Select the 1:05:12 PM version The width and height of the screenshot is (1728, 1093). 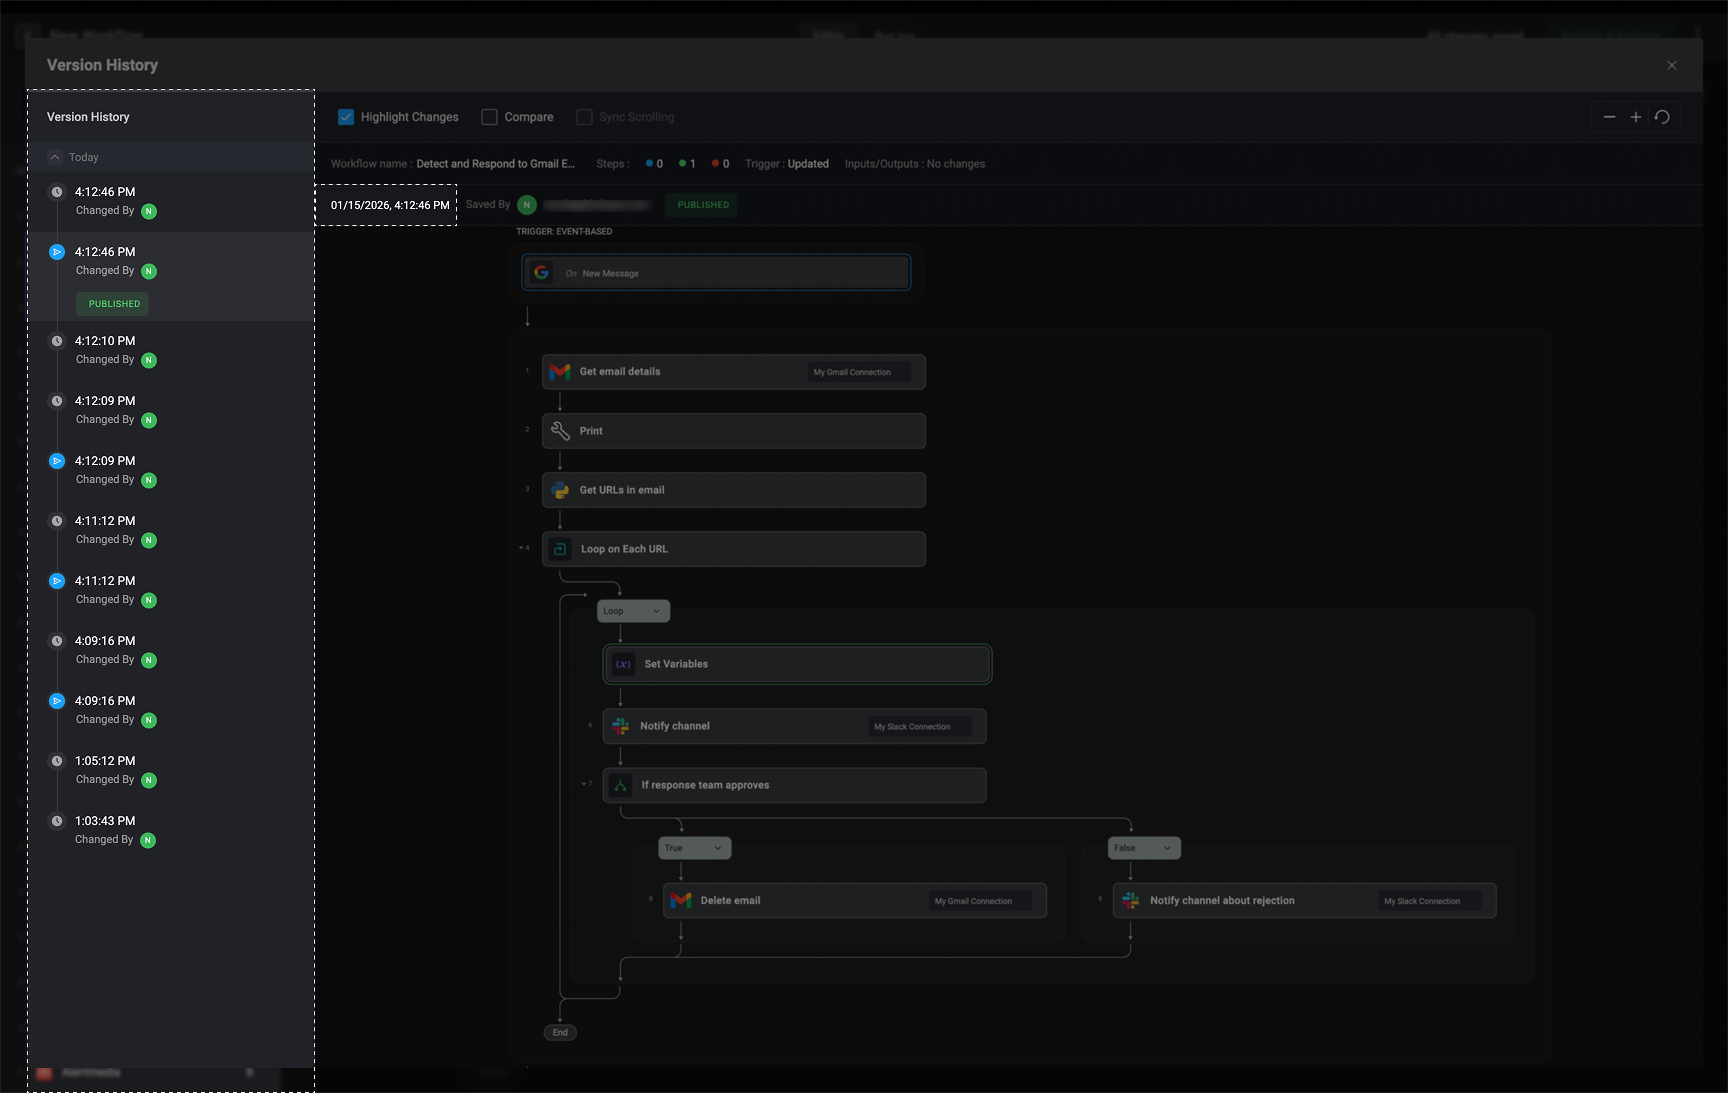171,770
